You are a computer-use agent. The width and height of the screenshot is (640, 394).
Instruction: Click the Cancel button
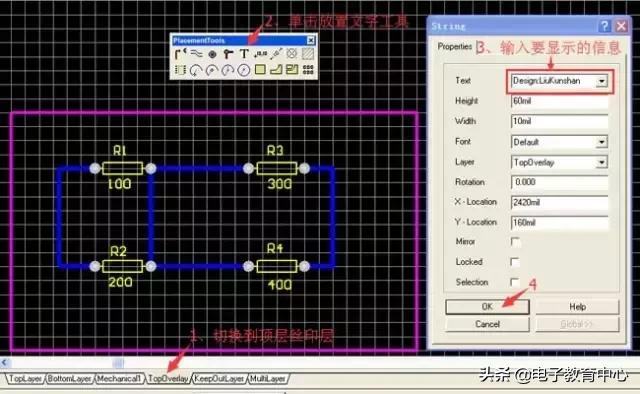(x=487, y=324)
